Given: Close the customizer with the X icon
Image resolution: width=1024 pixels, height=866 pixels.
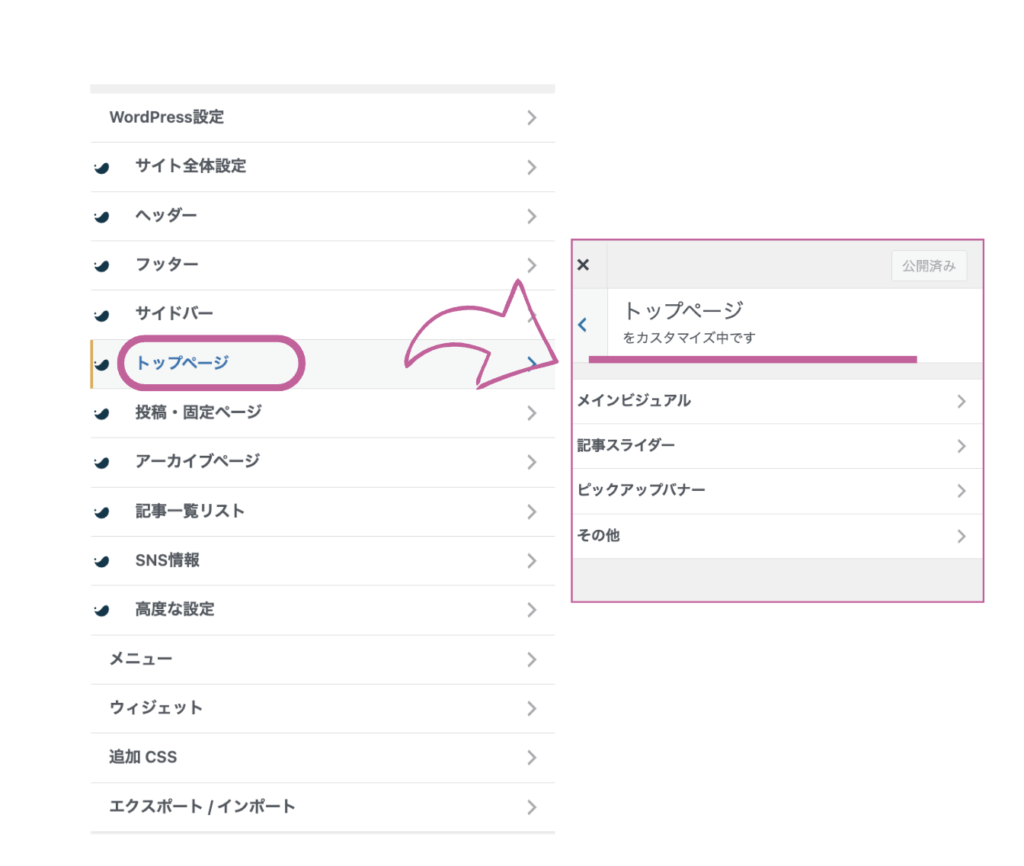Looking at the screenshot, I should tap(584, 265).
